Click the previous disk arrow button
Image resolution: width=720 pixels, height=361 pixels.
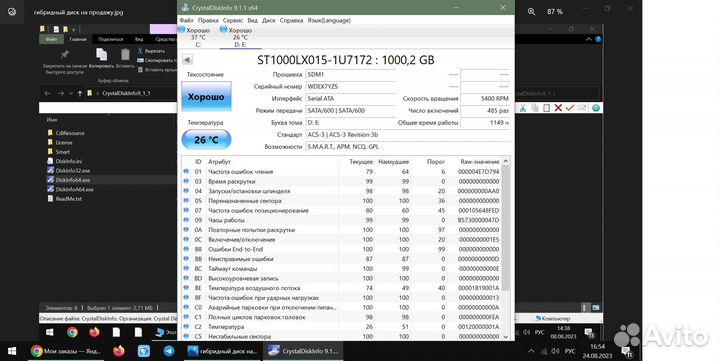187,60
